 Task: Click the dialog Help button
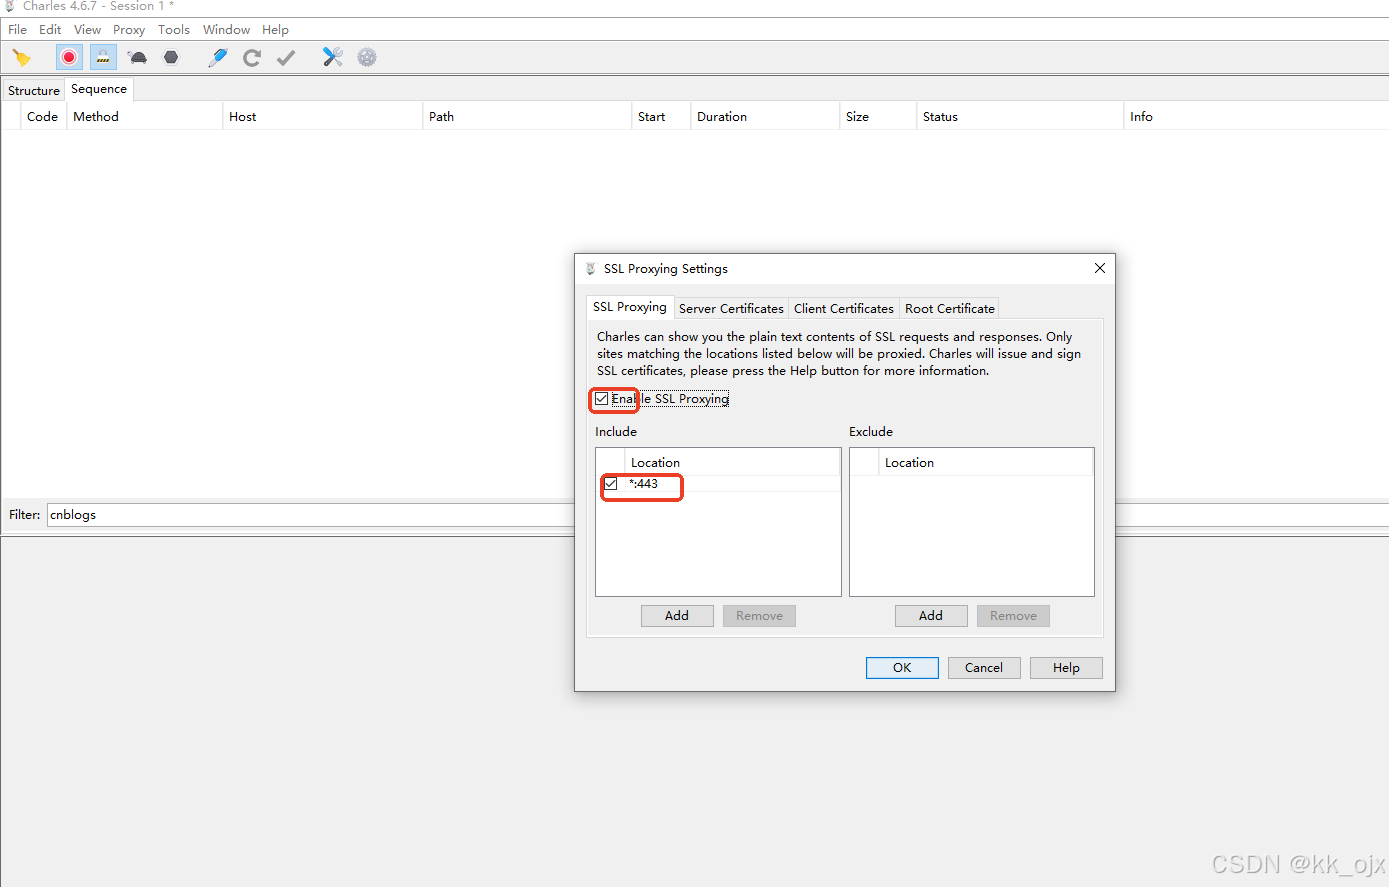point(1066,668)
